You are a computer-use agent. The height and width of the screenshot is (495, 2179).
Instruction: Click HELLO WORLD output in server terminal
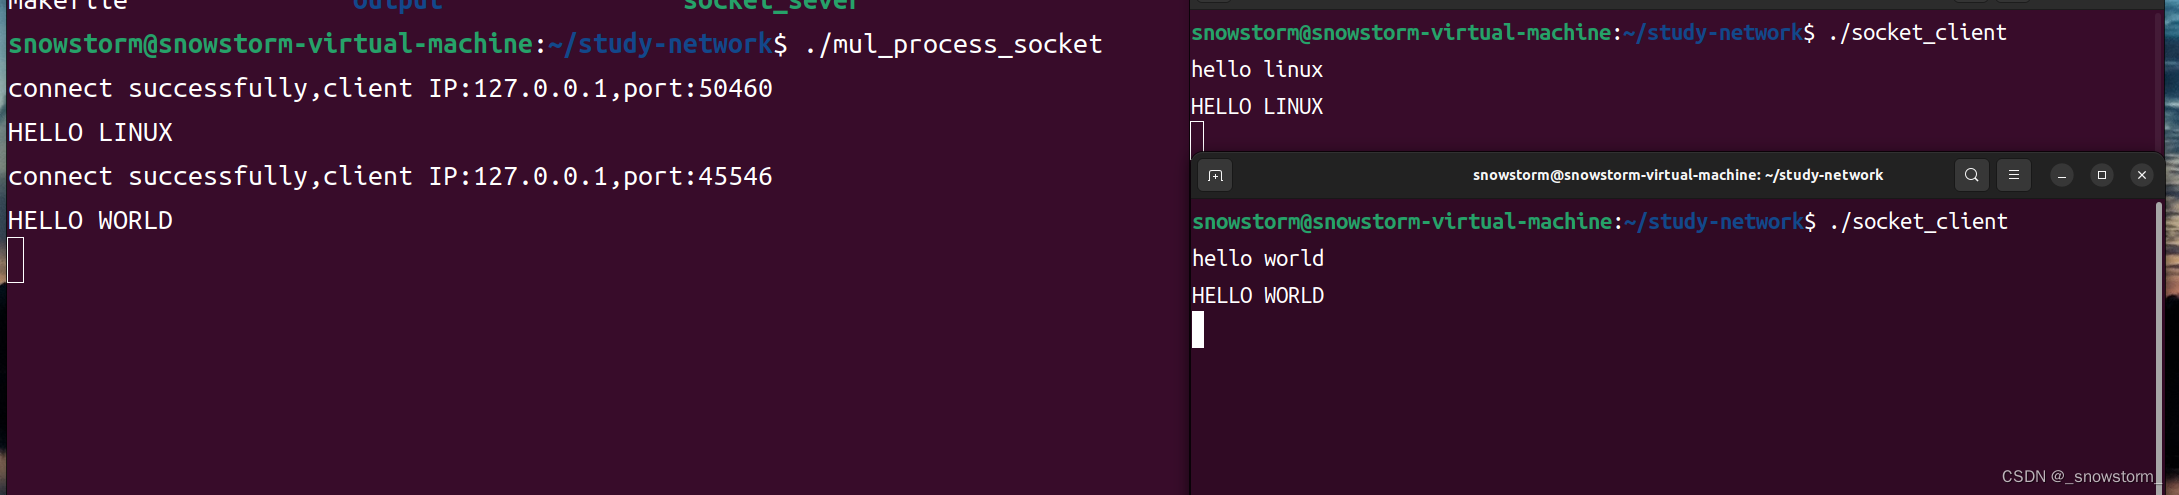tap(90, 220)
